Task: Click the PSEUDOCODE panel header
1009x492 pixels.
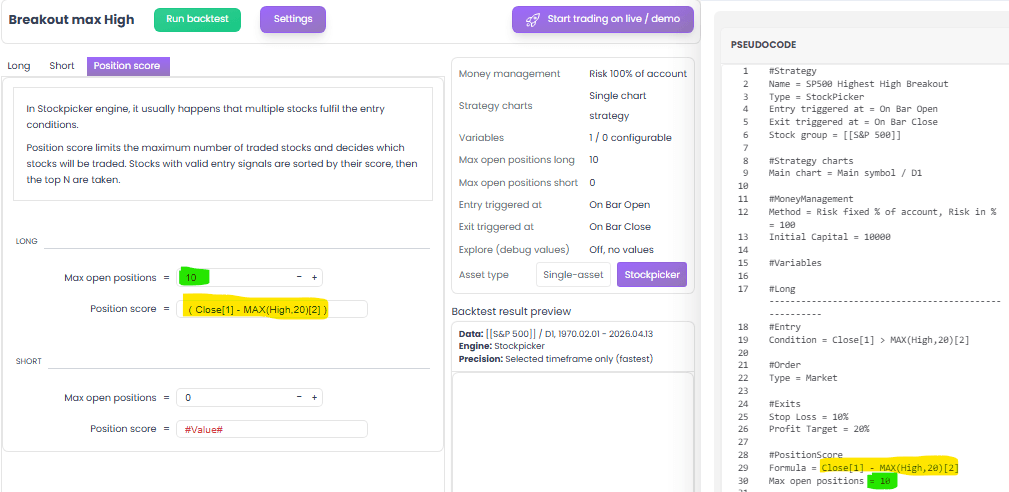Action: (x=763, y=45)
